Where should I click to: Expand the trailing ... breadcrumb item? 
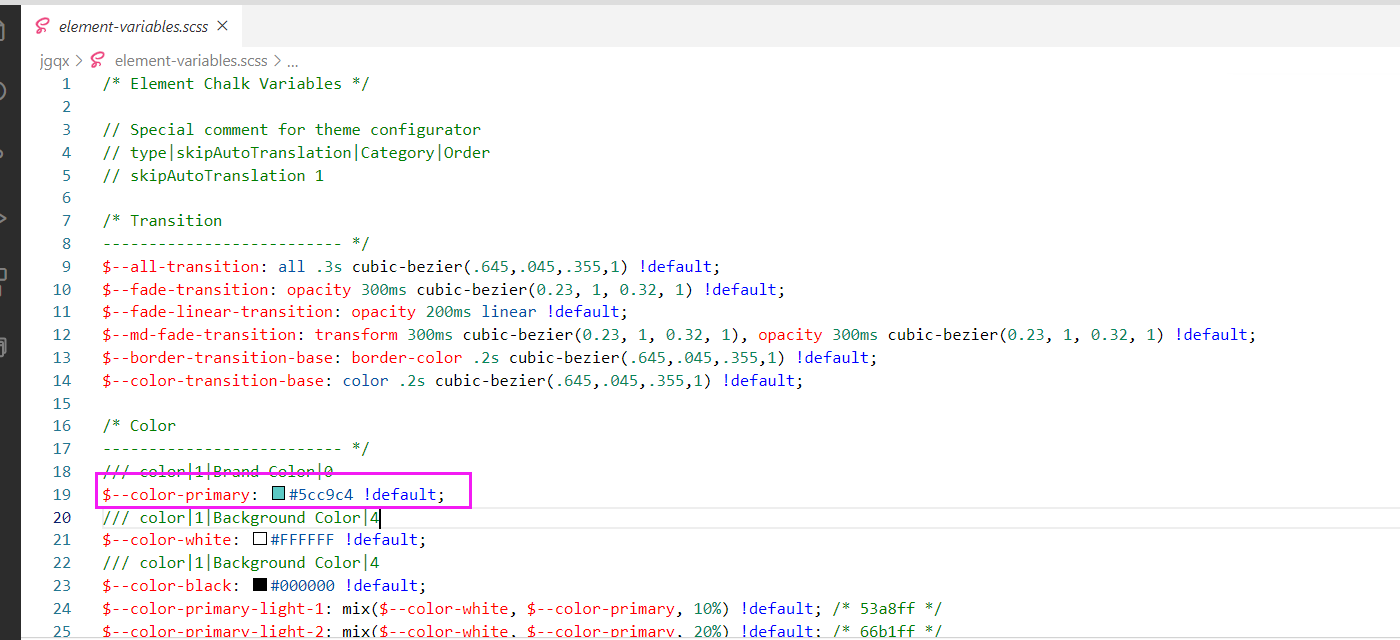click(291, 60)
